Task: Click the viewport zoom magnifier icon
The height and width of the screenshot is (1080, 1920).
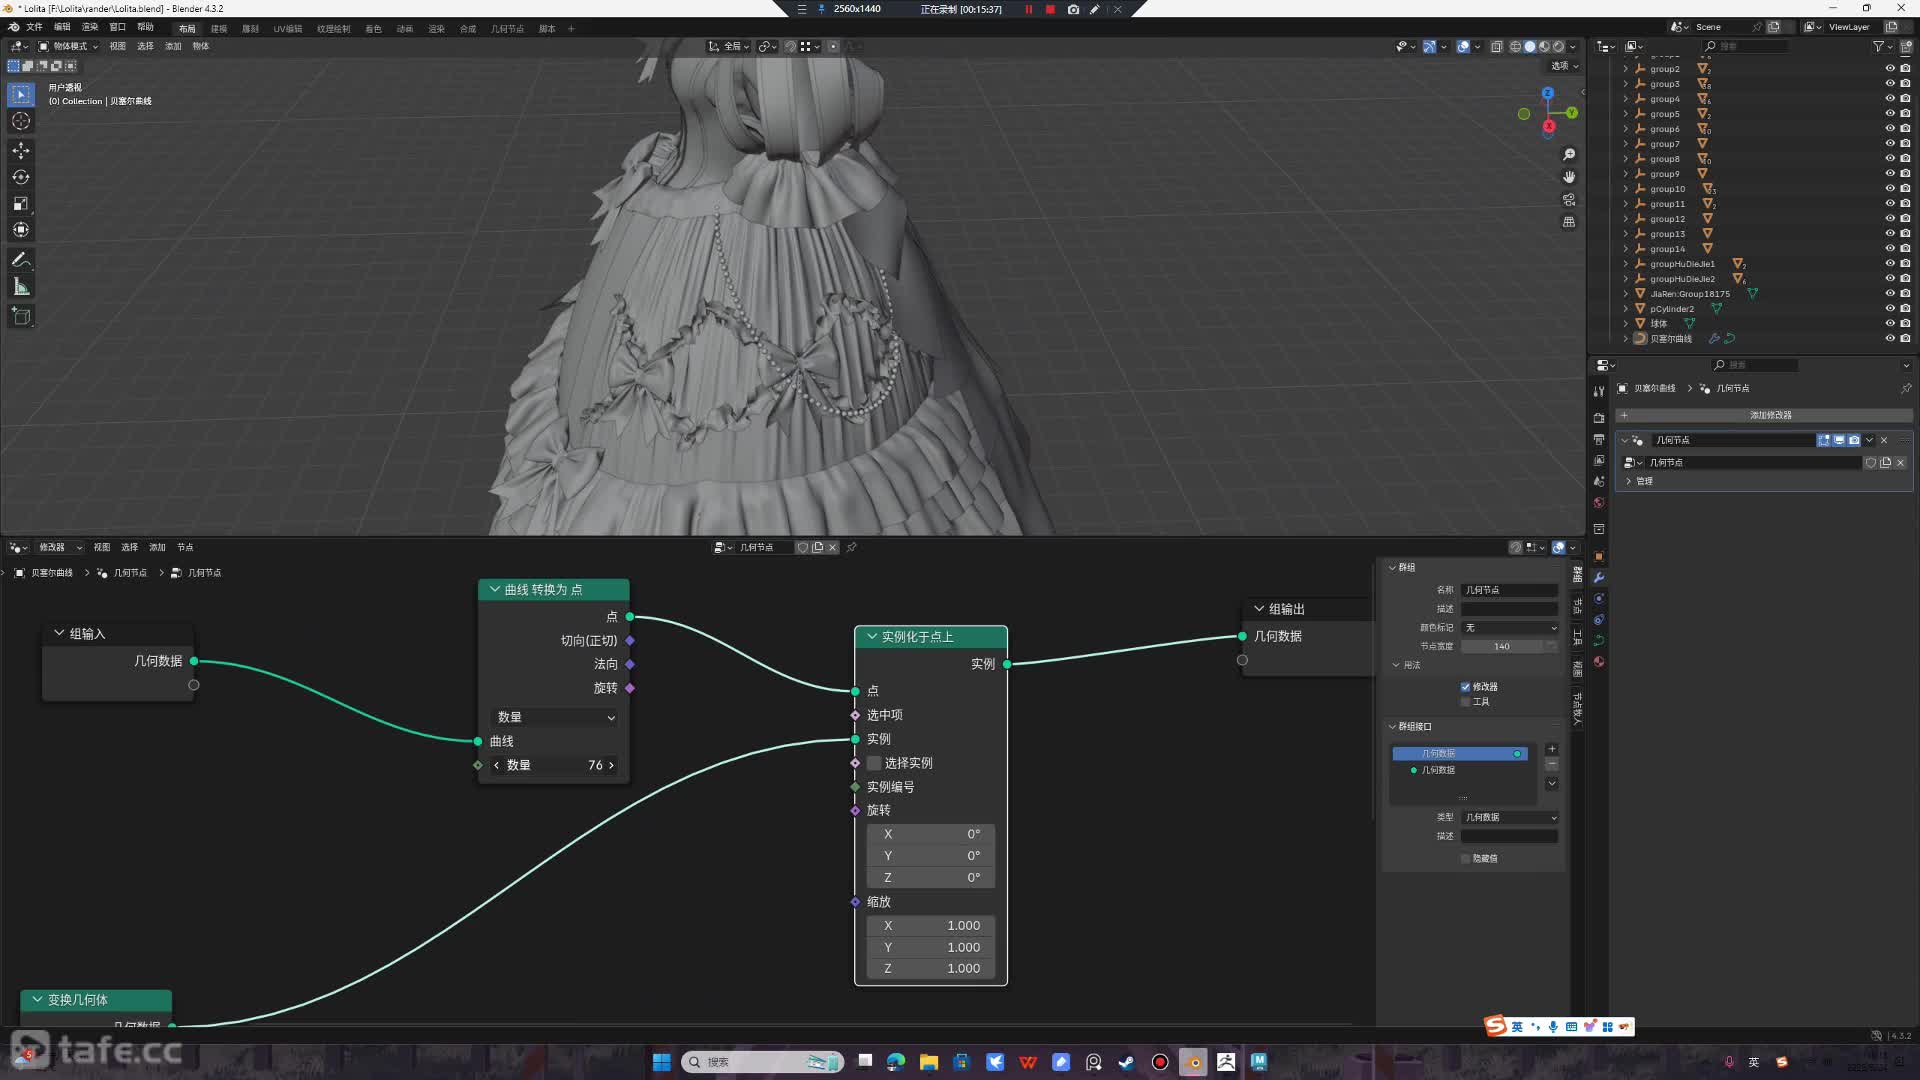Action: click(1569, 154)
